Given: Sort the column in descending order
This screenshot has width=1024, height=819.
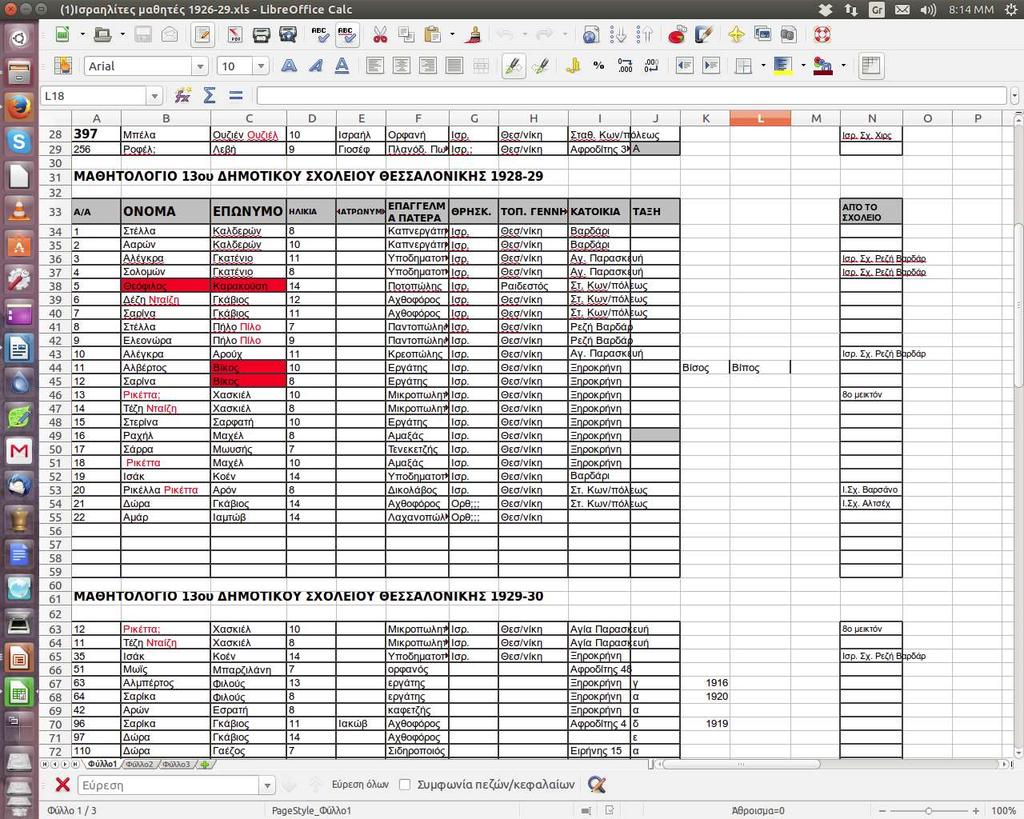Looking at the screenshot, I should pos(645,34).
